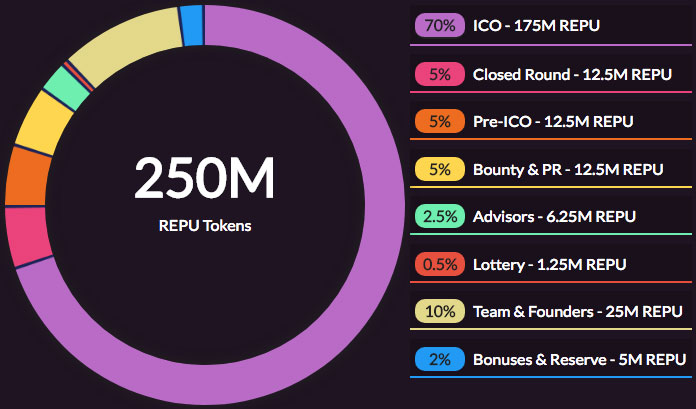Select the orange 5% Pre-ICO badge
Viewport: 696px width, 409px height.
438,121
